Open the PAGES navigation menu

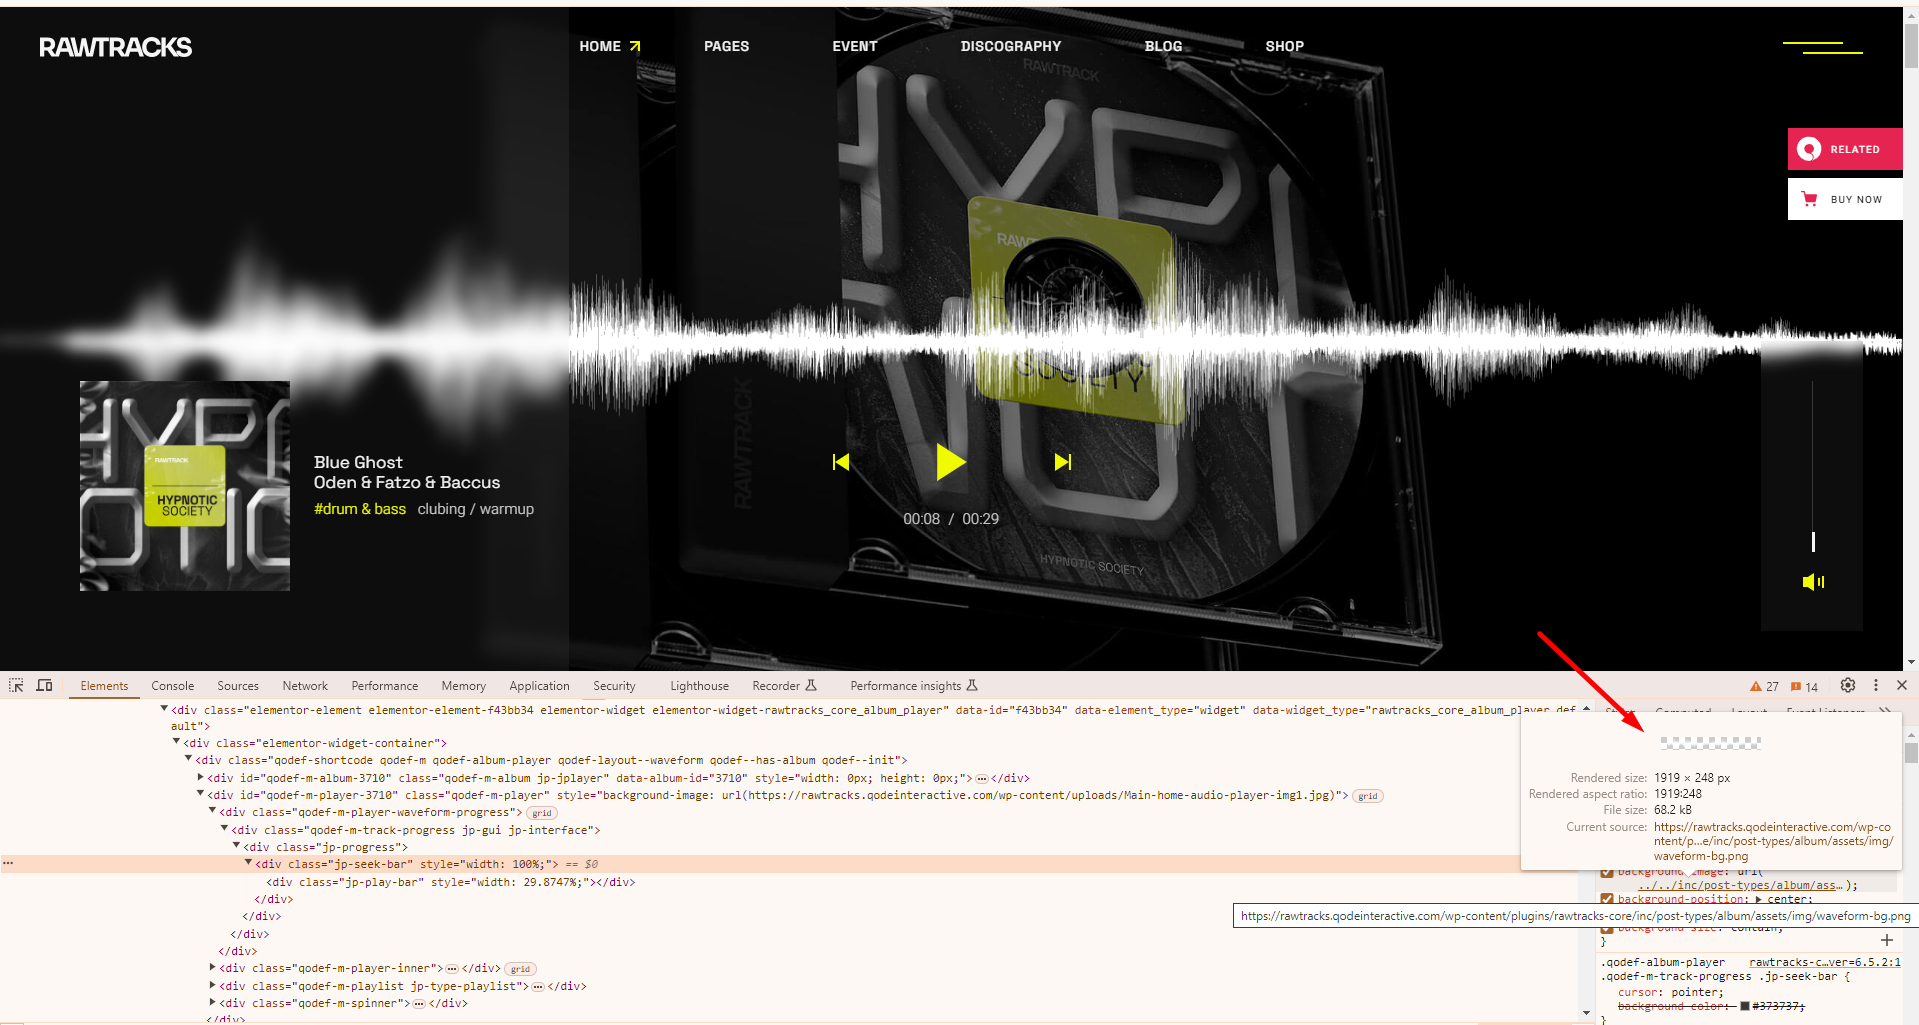tap(726, 46)
